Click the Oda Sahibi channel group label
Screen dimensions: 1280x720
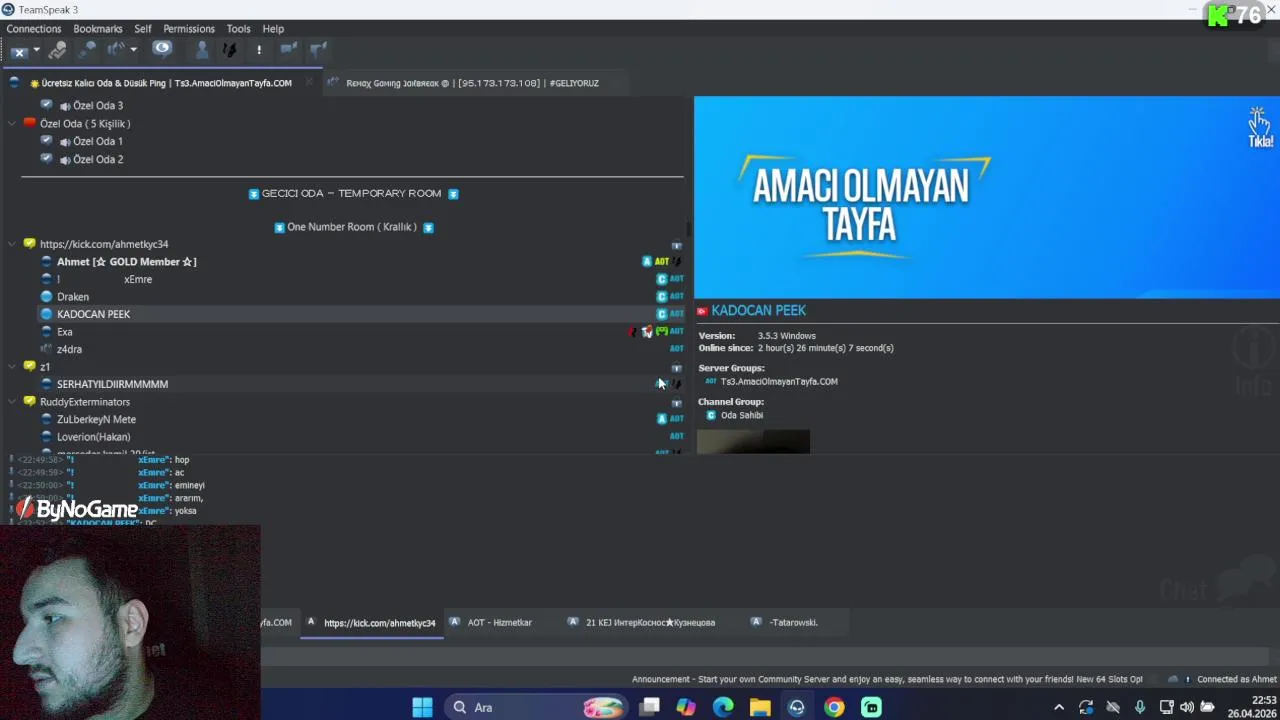pos(742,416)
